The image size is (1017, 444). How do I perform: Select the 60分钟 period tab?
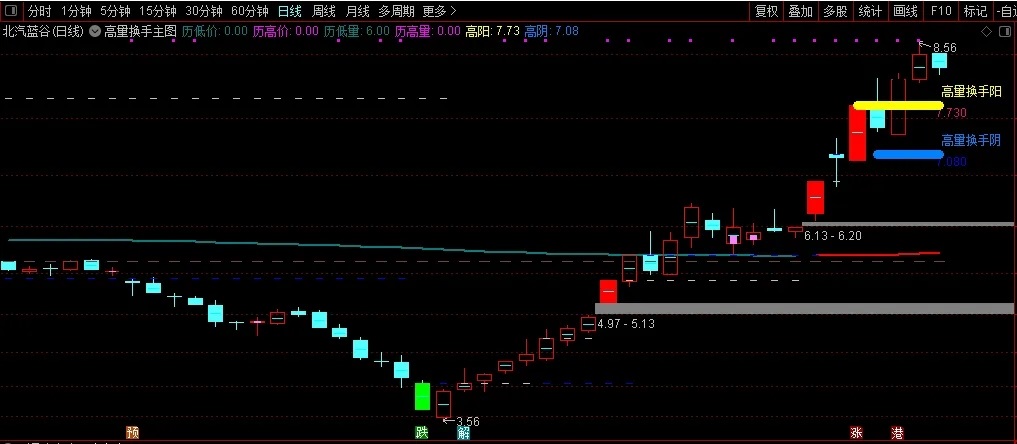click(x=250, y=11)
